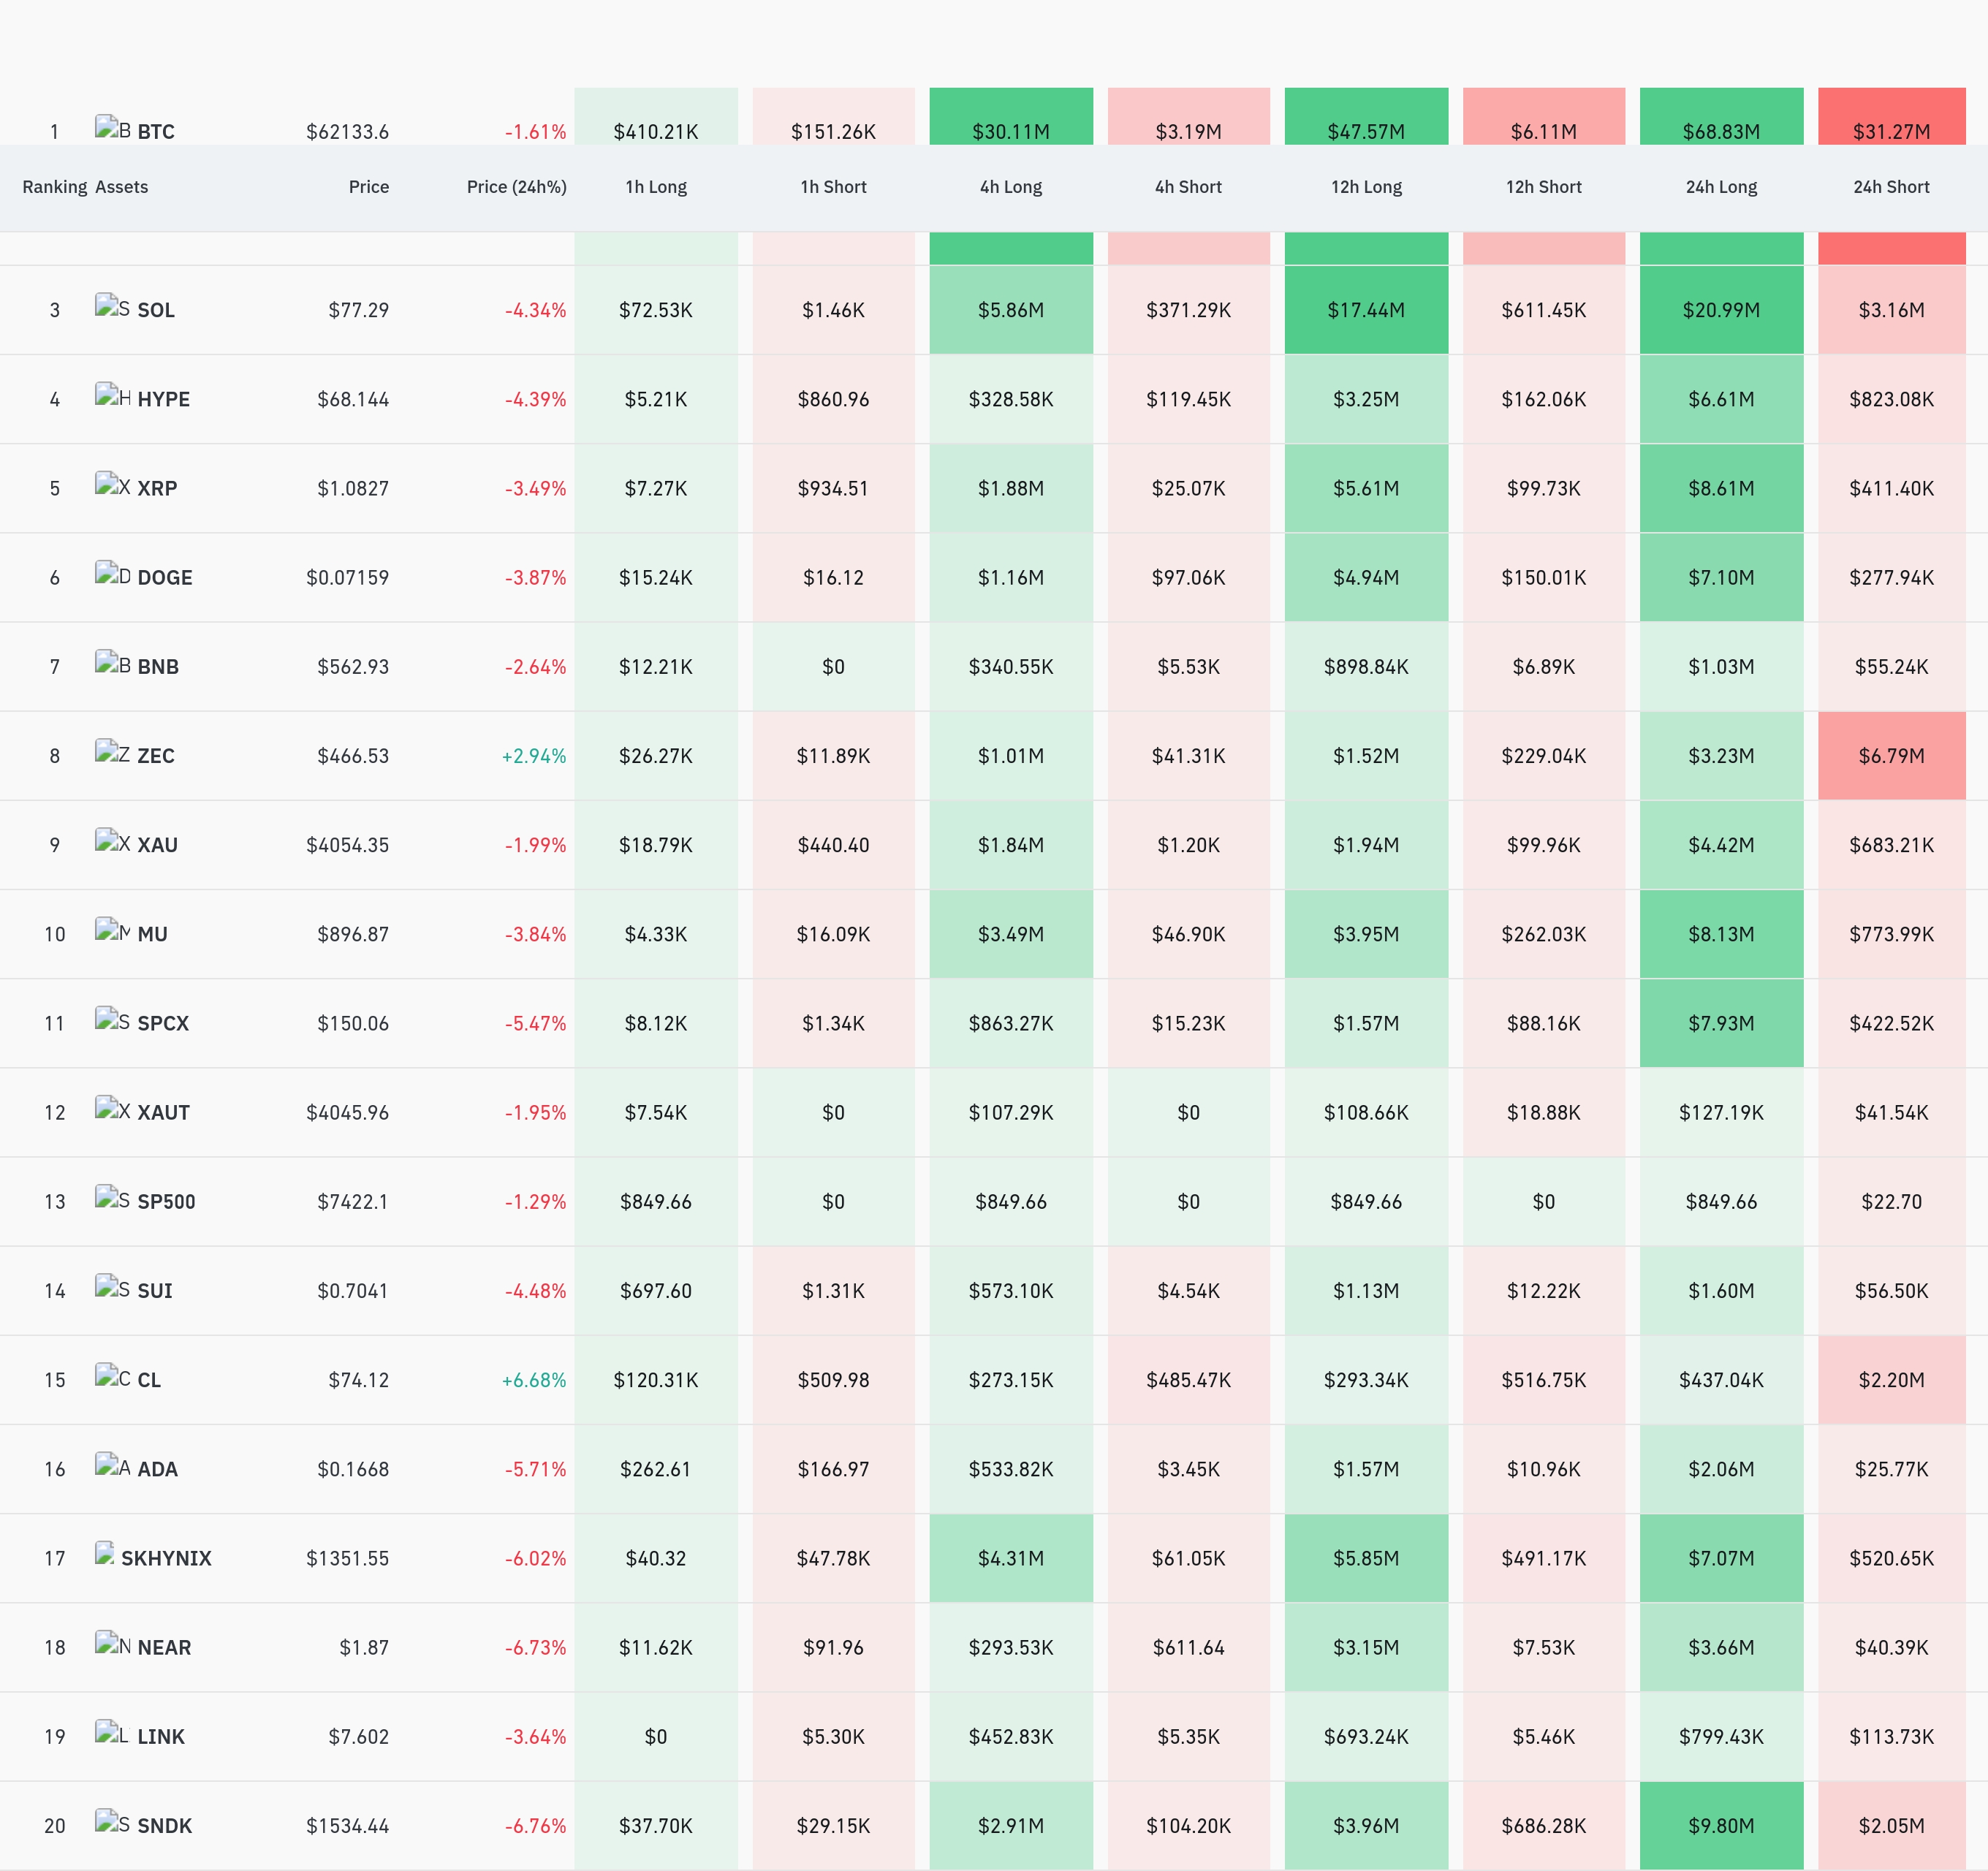Click SOL 12h Long $17.44M cell

point(1366,310)
